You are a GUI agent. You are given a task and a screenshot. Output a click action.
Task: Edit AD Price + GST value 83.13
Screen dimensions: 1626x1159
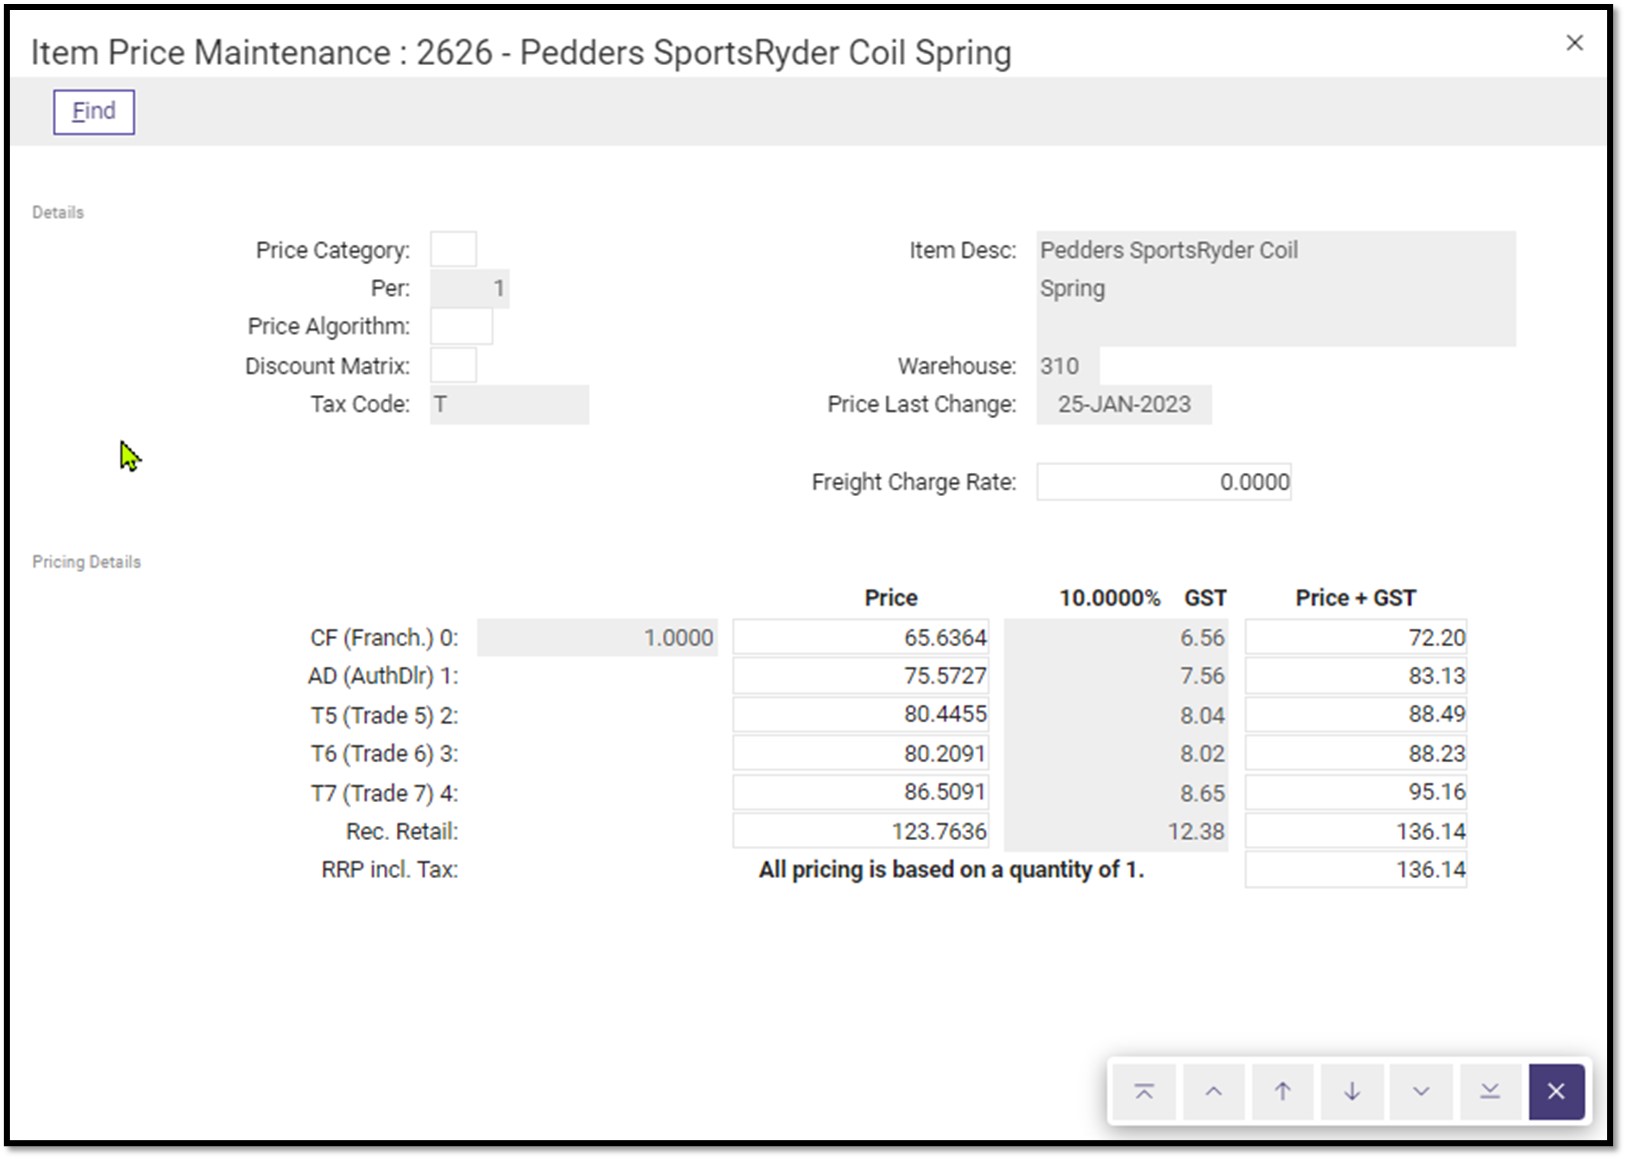point(1356,676)
